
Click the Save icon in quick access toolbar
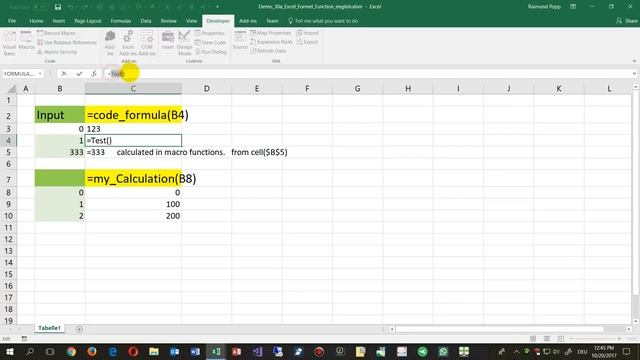(x=58, y=7)
